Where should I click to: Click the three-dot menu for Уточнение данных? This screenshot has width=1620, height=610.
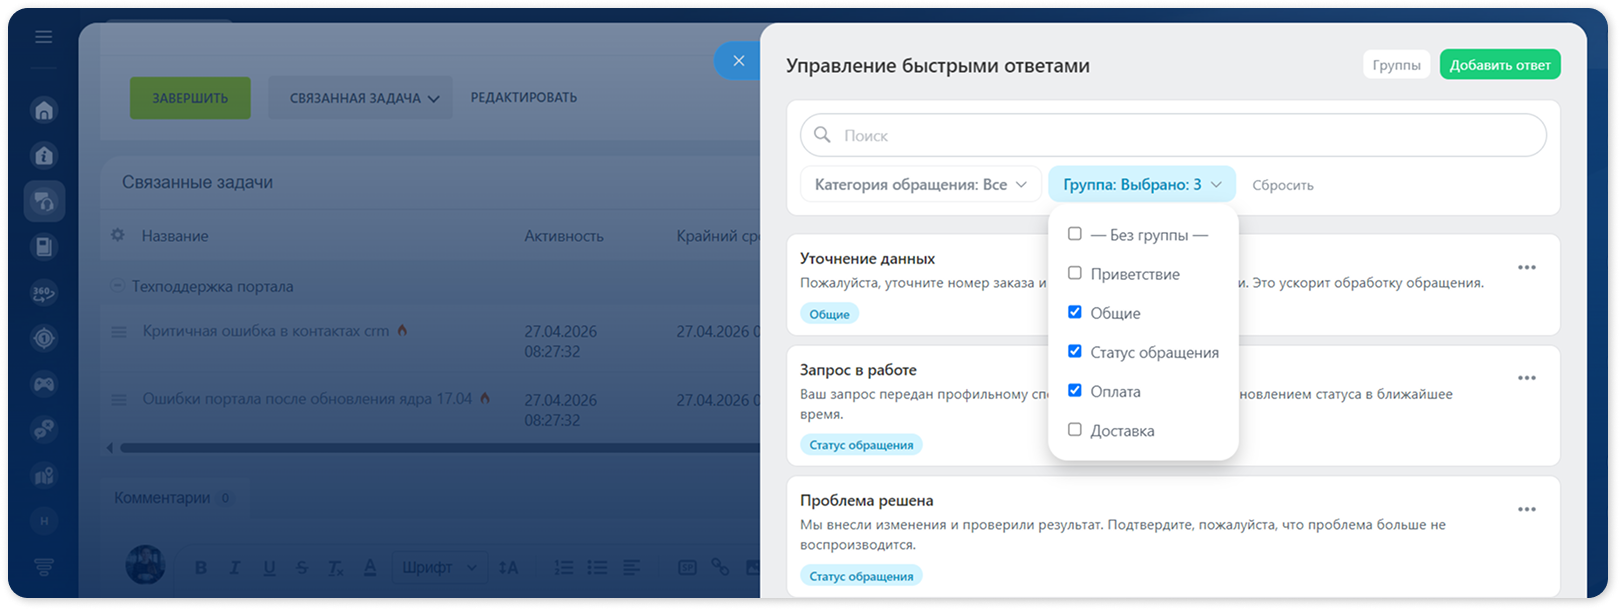(x=1526, y=267)
